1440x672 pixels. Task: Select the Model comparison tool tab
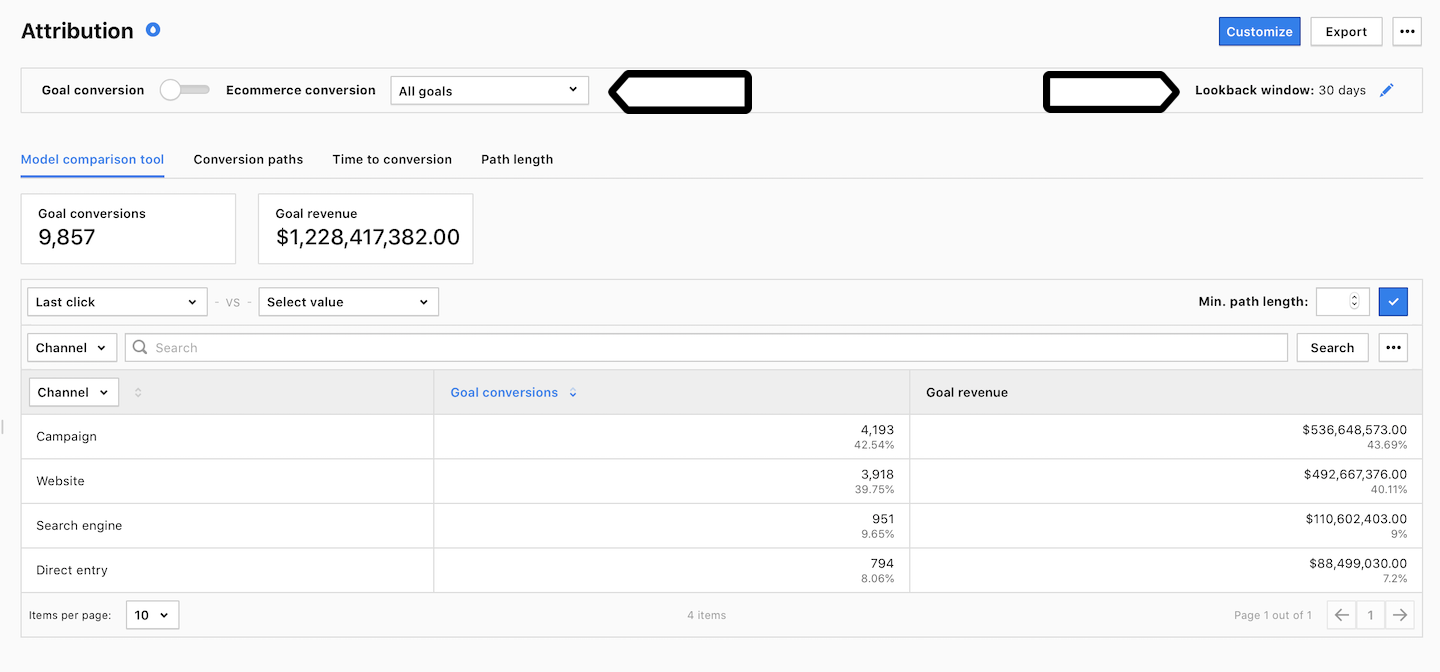(92, 159)
